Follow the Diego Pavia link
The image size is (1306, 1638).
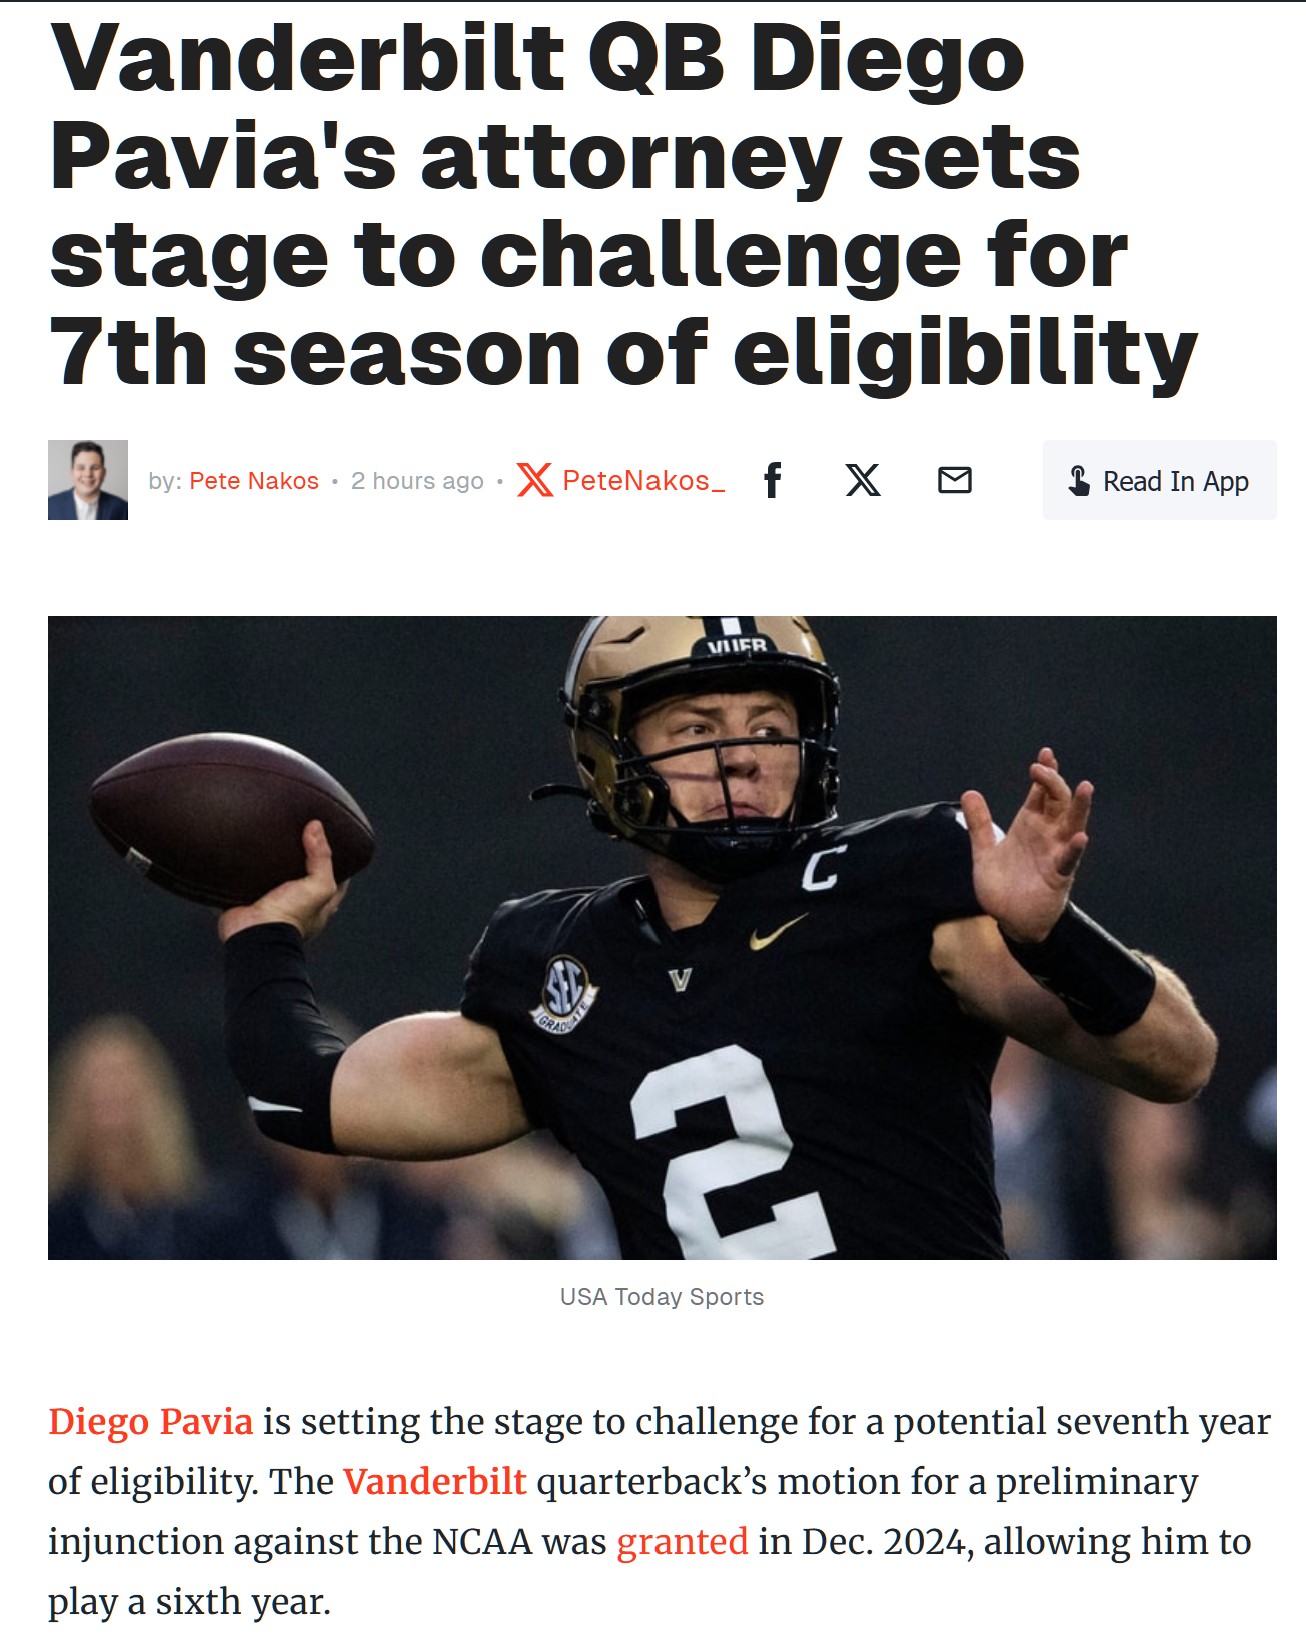click(151, 1421)
